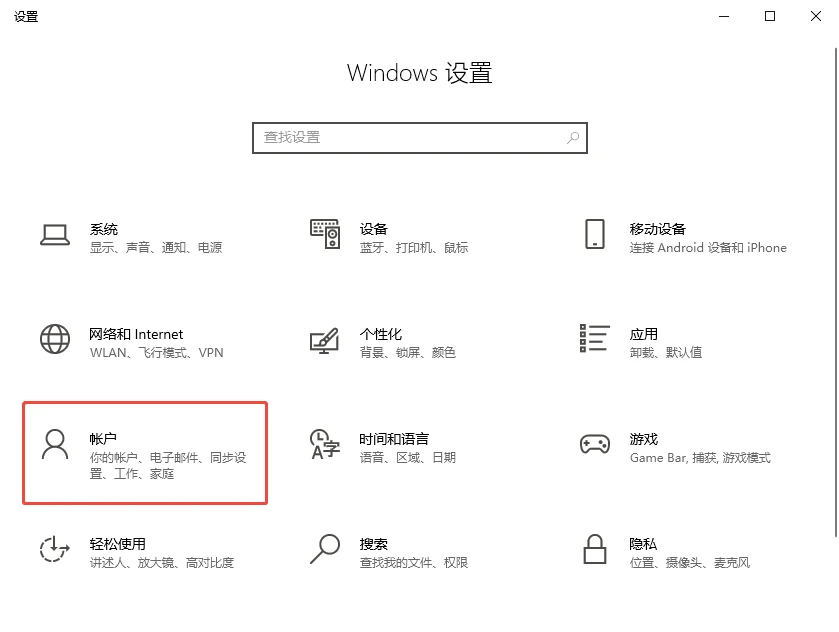Select the 网络和 Internet heading
The height and width of the screenshot is (632, 839).
point(136,334)
